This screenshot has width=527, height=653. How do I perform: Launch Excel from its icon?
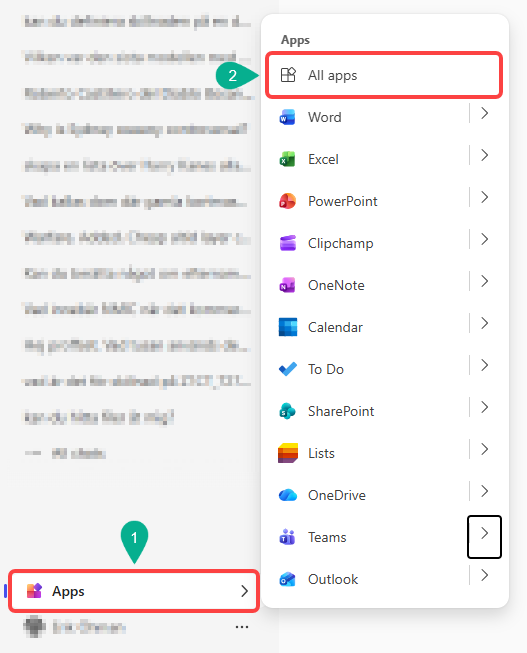point(287,160)
